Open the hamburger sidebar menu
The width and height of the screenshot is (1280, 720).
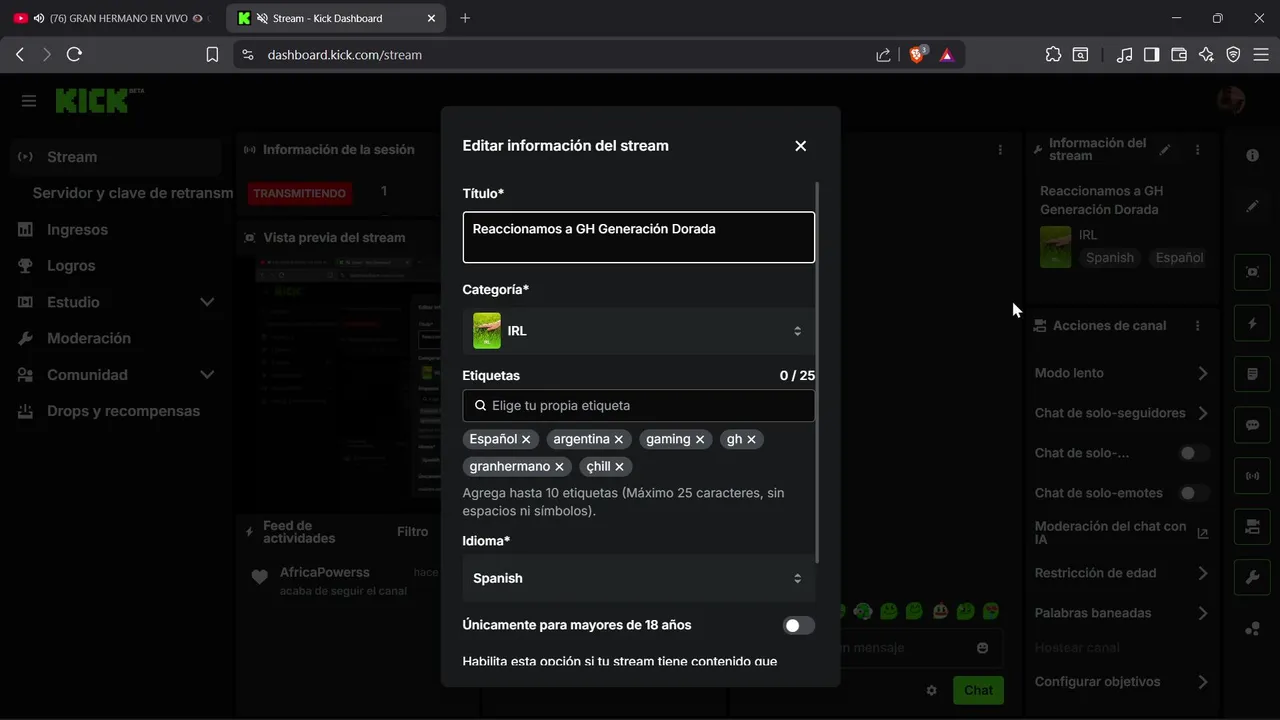29,101
